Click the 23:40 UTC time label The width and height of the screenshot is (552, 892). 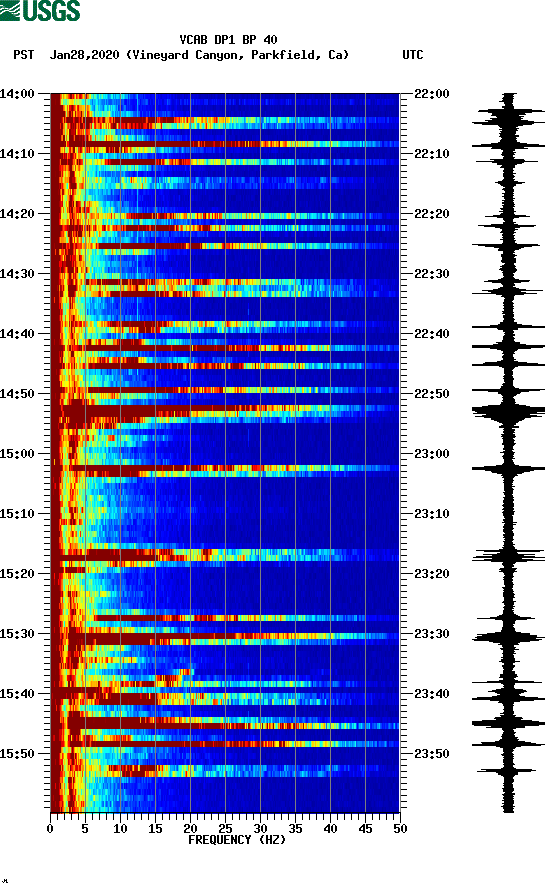[432, 694]
